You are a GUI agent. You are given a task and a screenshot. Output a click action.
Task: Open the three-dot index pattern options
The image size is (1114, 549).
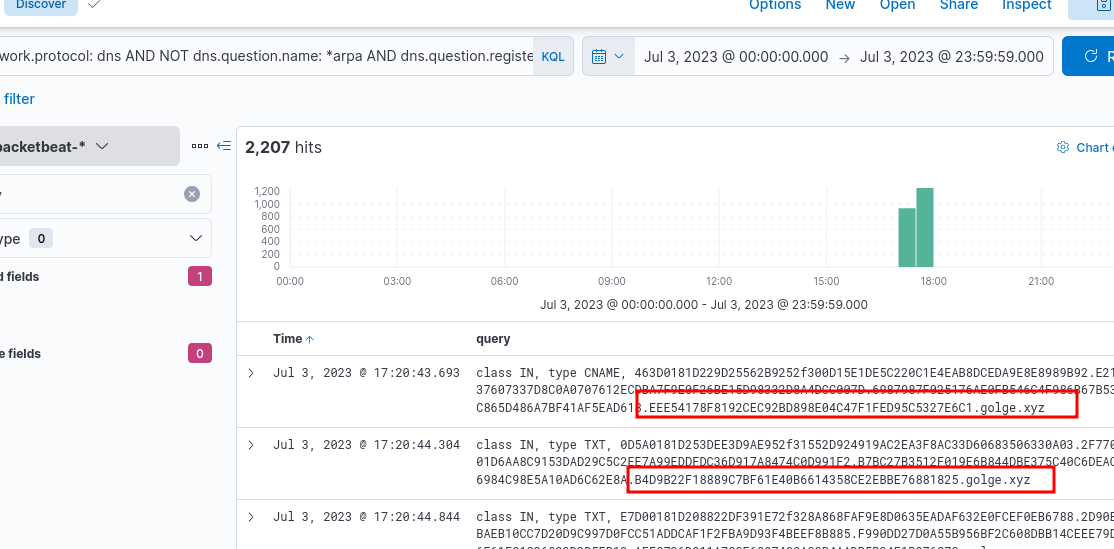tap(200, 146)
